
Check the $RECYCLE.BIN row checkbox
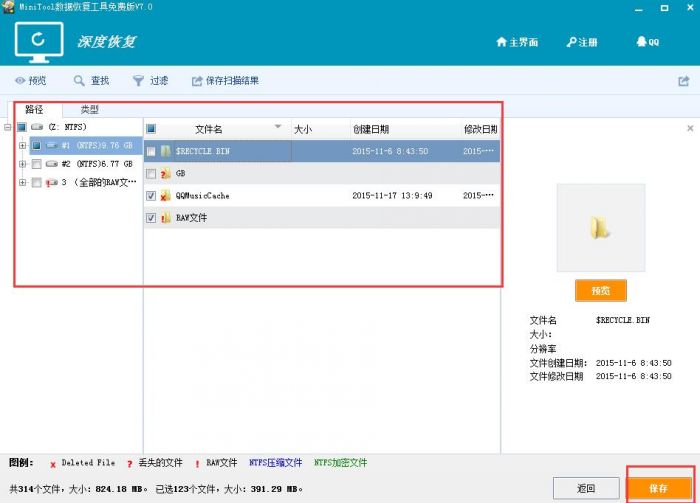pos(151,151)
